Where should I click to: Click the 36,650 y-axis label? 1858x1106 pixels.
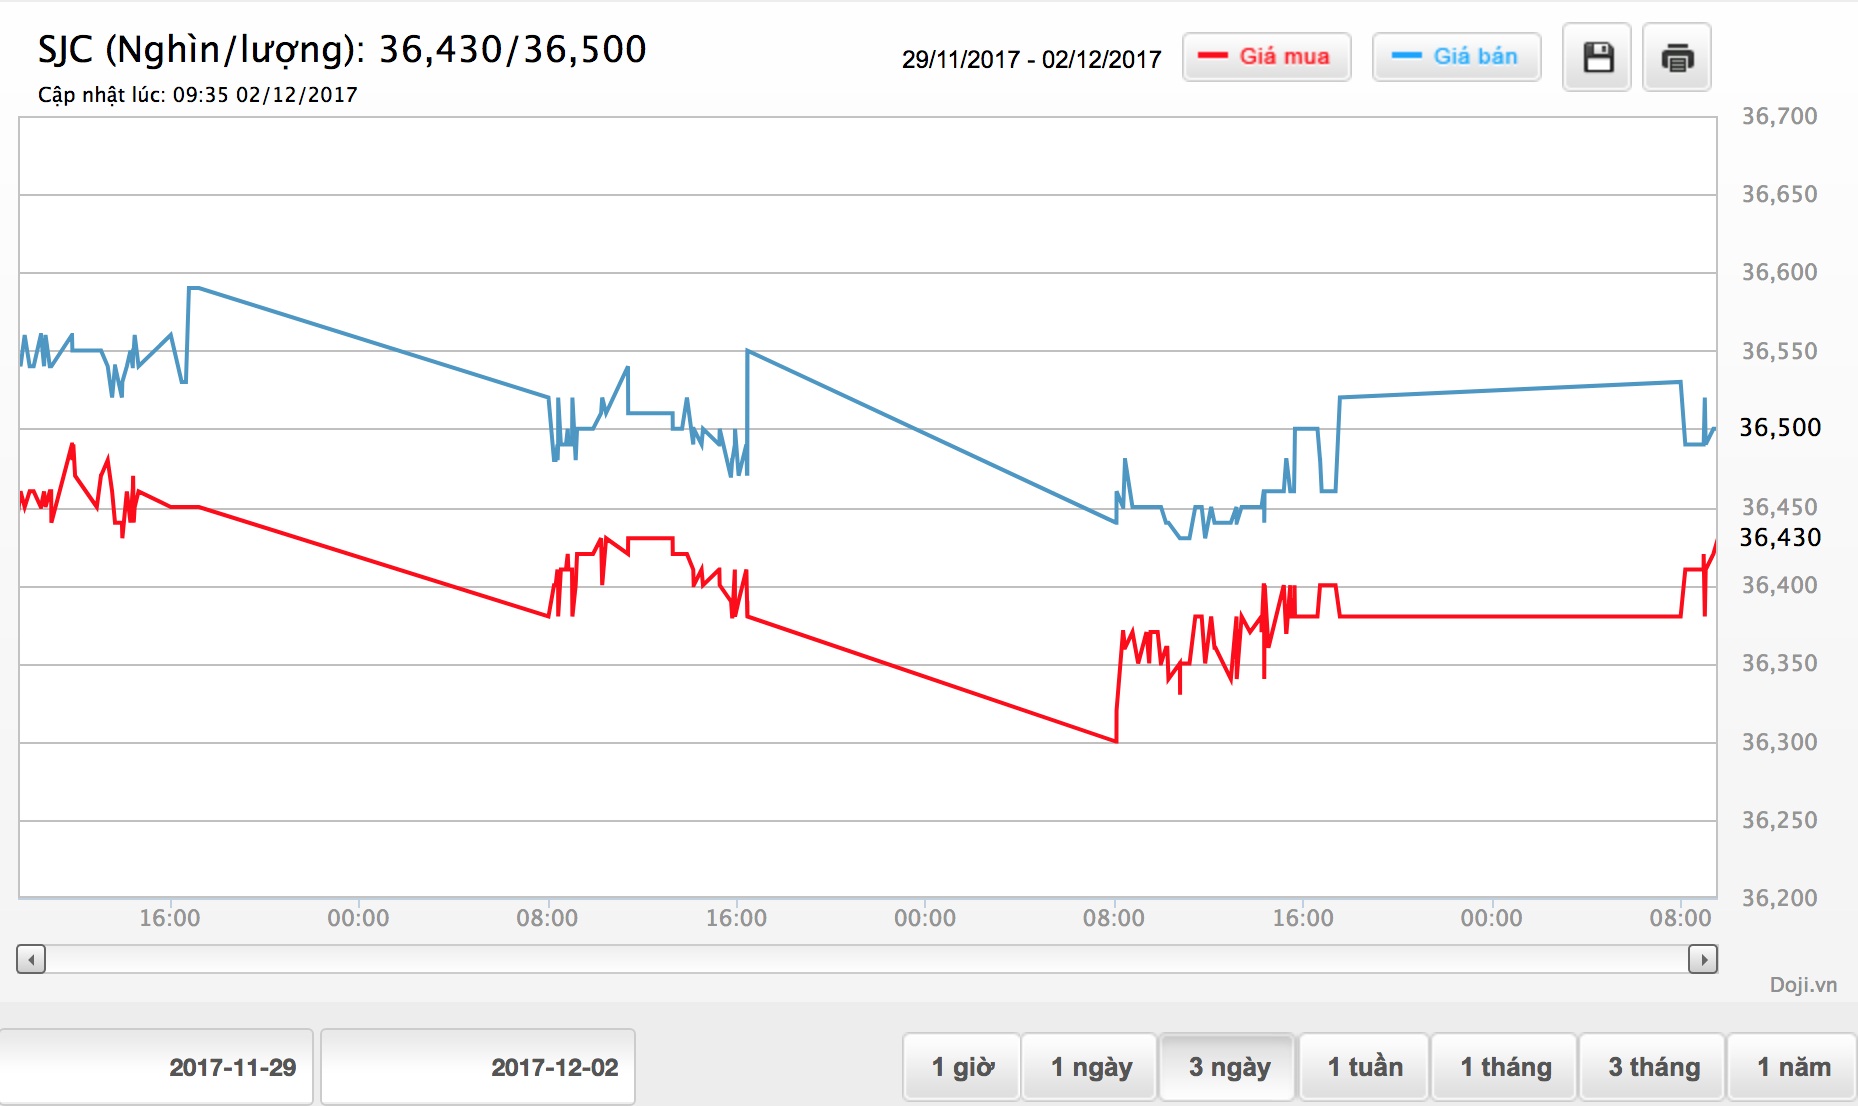coord(1779,194)
